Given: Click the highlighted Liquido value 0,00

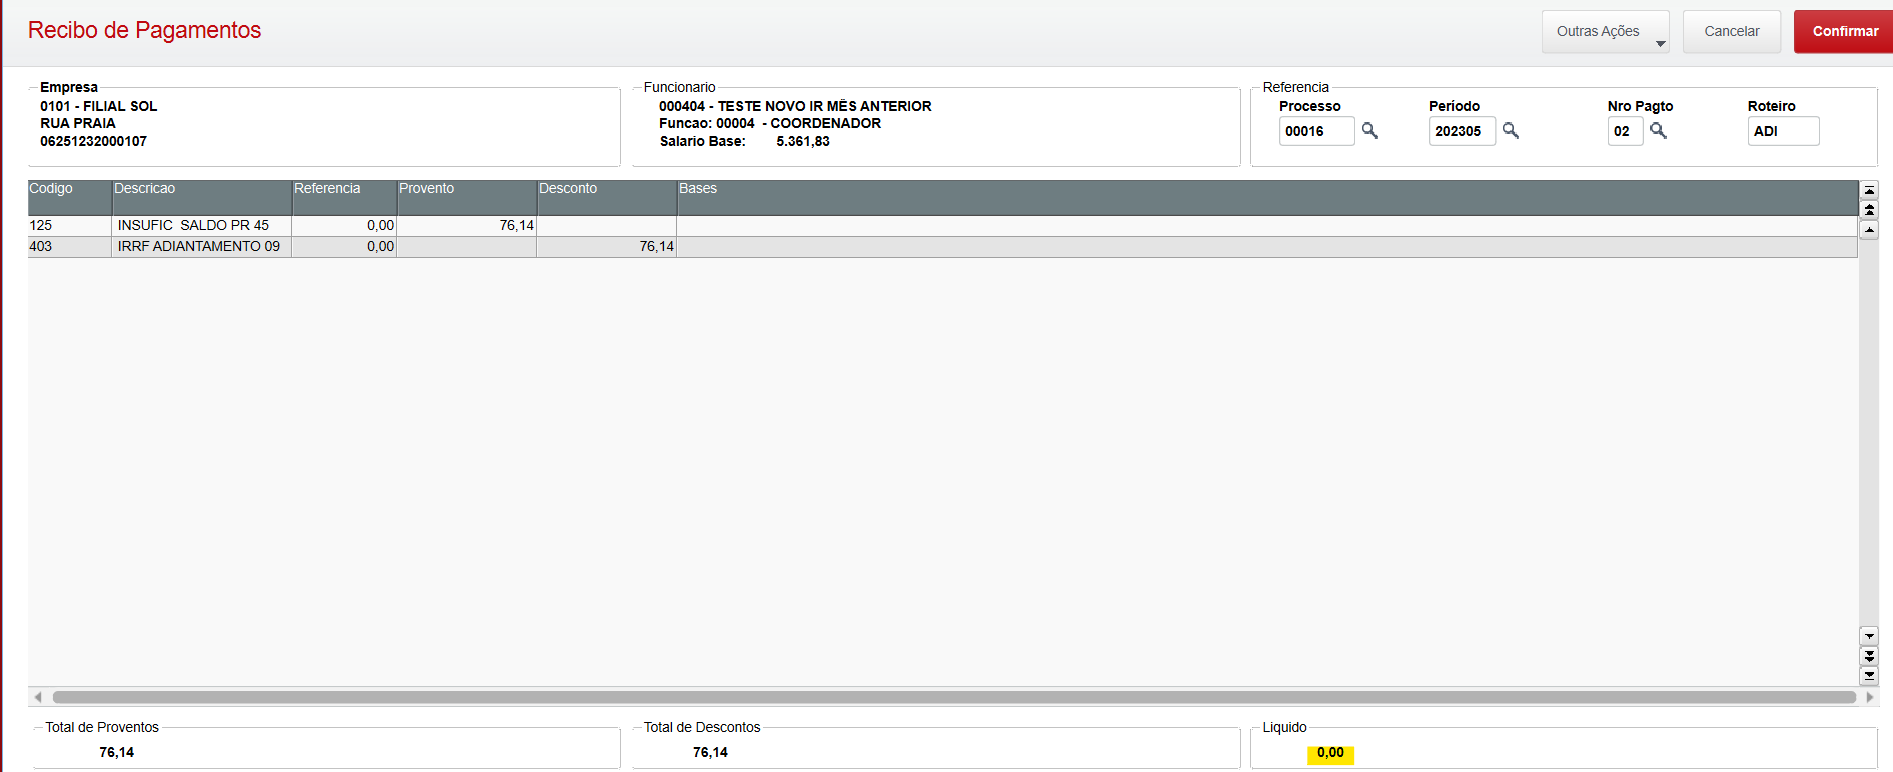Looking at the screenshot, I should click(x=1330, y=753).
